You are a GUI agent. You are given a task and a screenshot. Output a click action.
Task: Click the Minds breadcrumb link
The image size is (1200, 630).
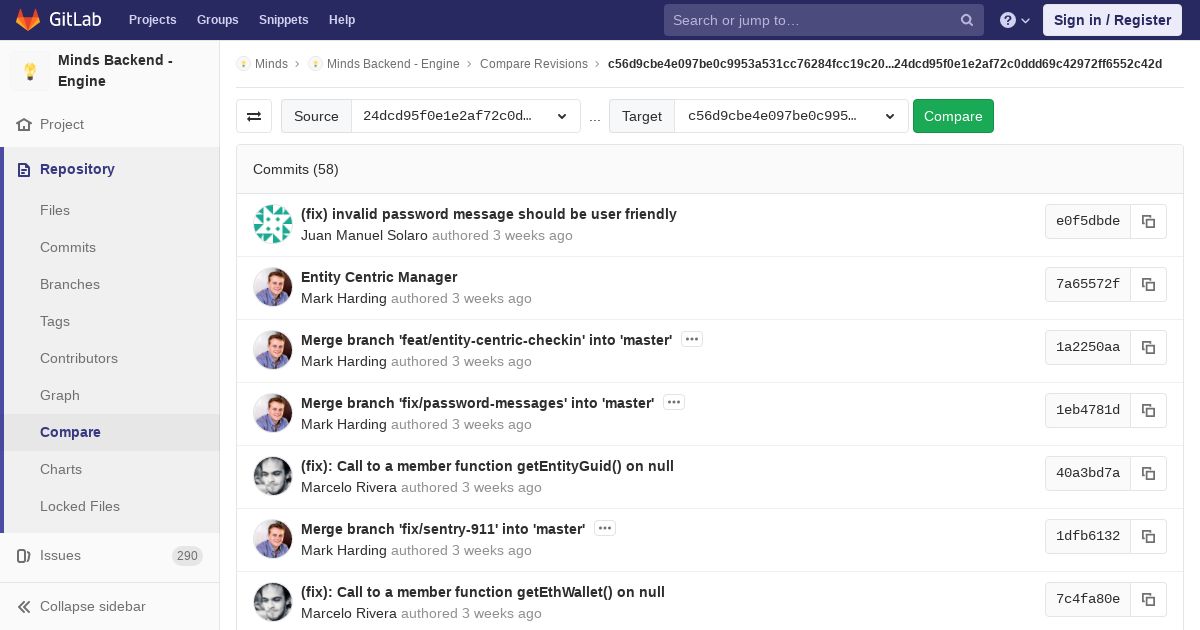click(271, 64)
